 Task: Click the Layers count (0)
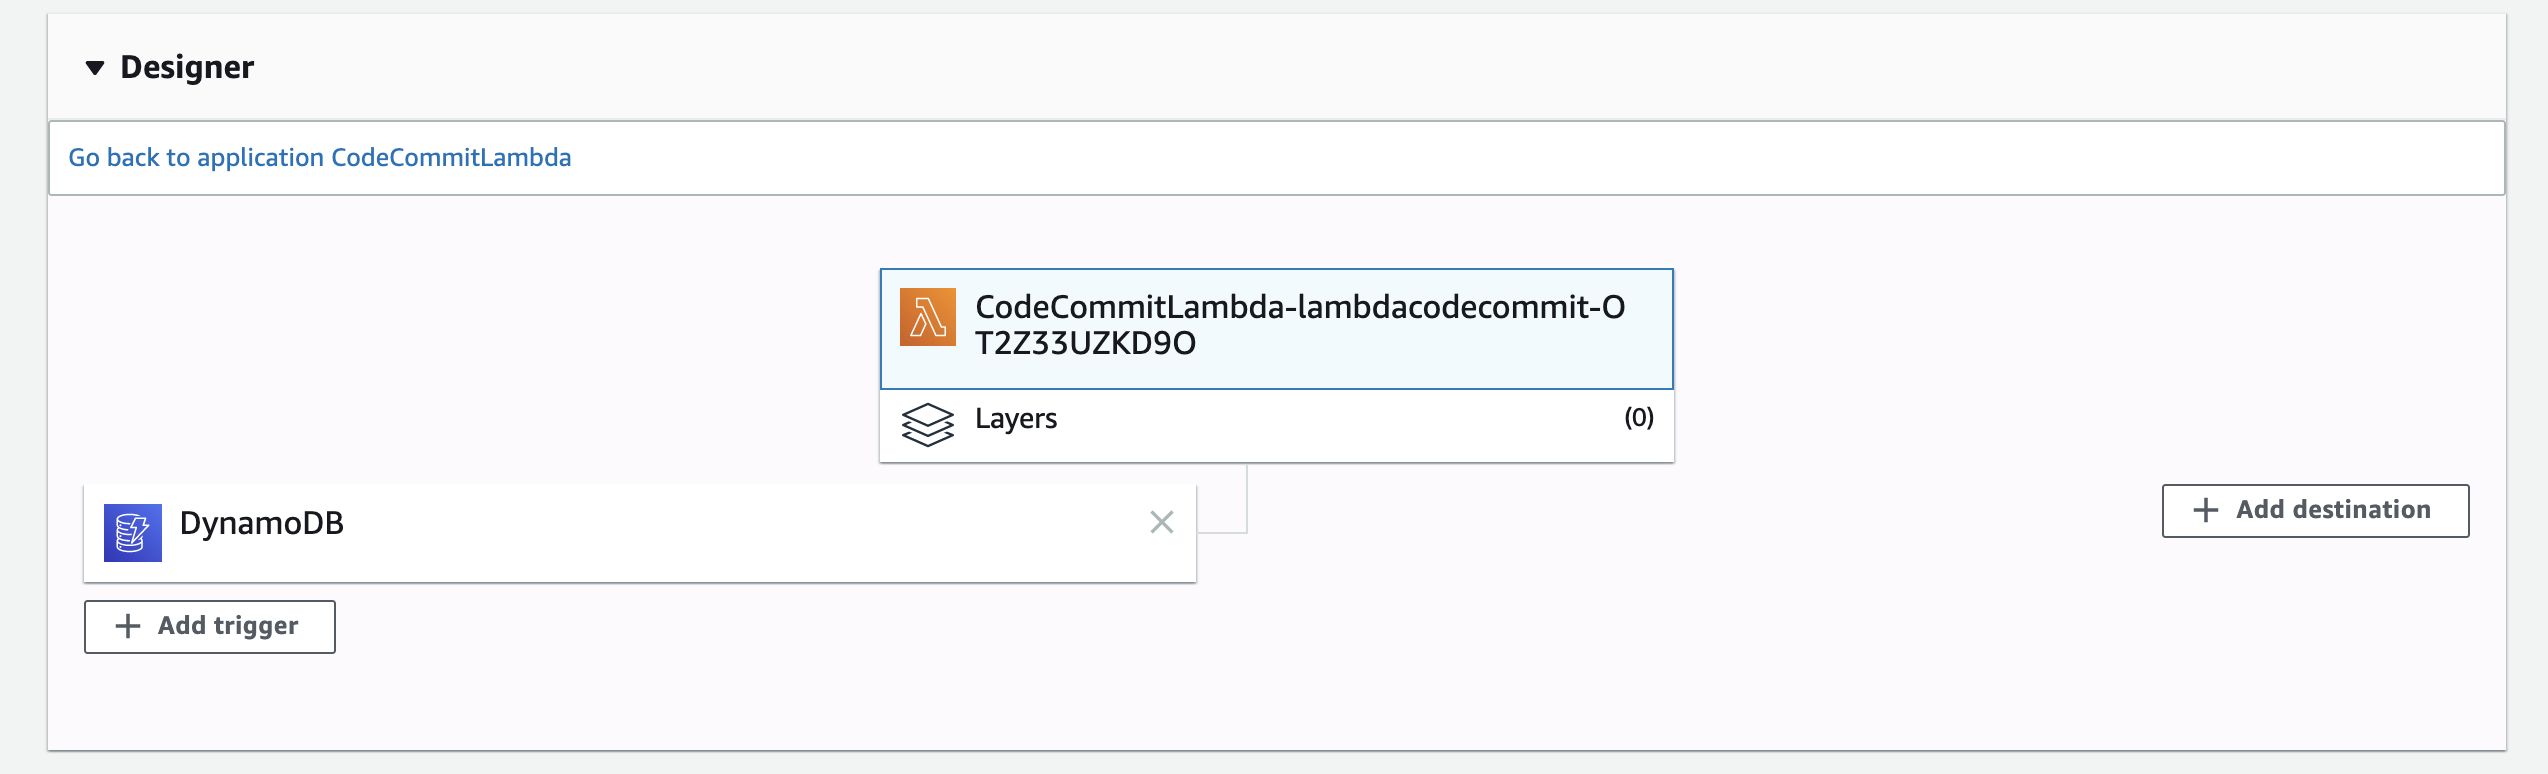(x=1639, y=417)
